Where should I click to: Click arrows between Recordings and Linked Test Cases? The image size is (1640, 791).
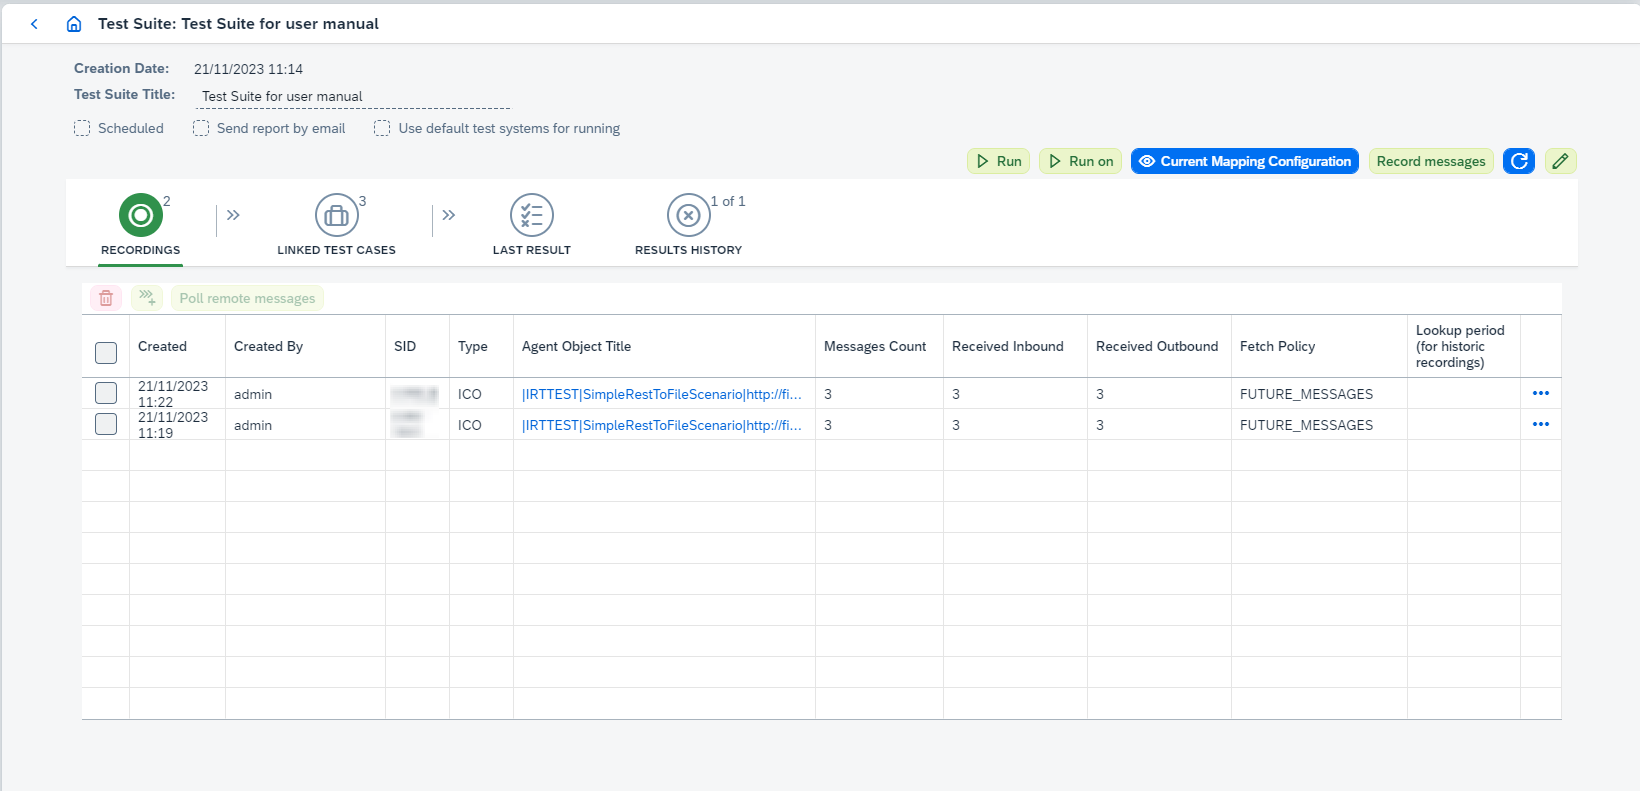coord(233,215)
